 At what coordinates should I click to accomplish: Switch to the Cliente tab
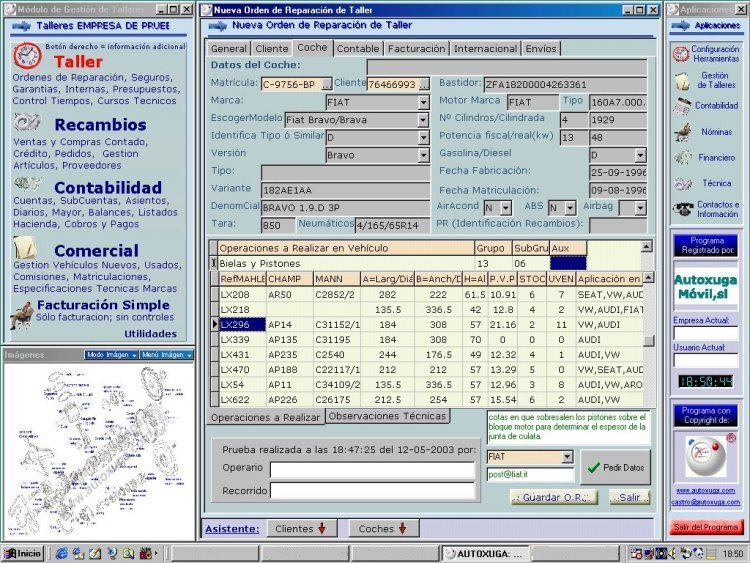tap(272, 48)
